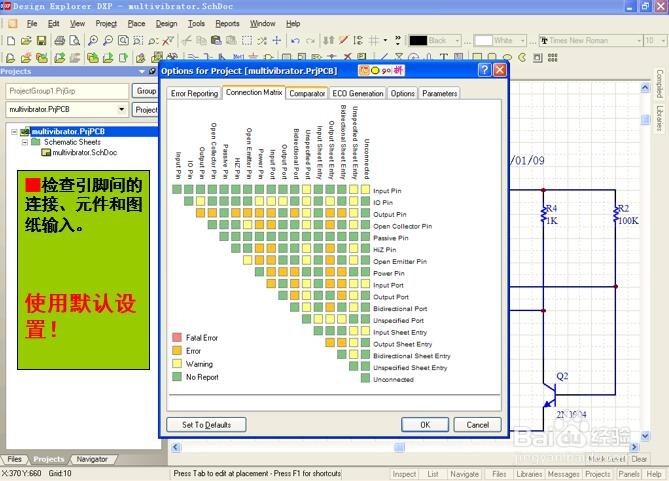Click the schematic vertical scrollbar down arrow
Image resolution: width=669 pixels, height=481 pixels.
[645, 436]
